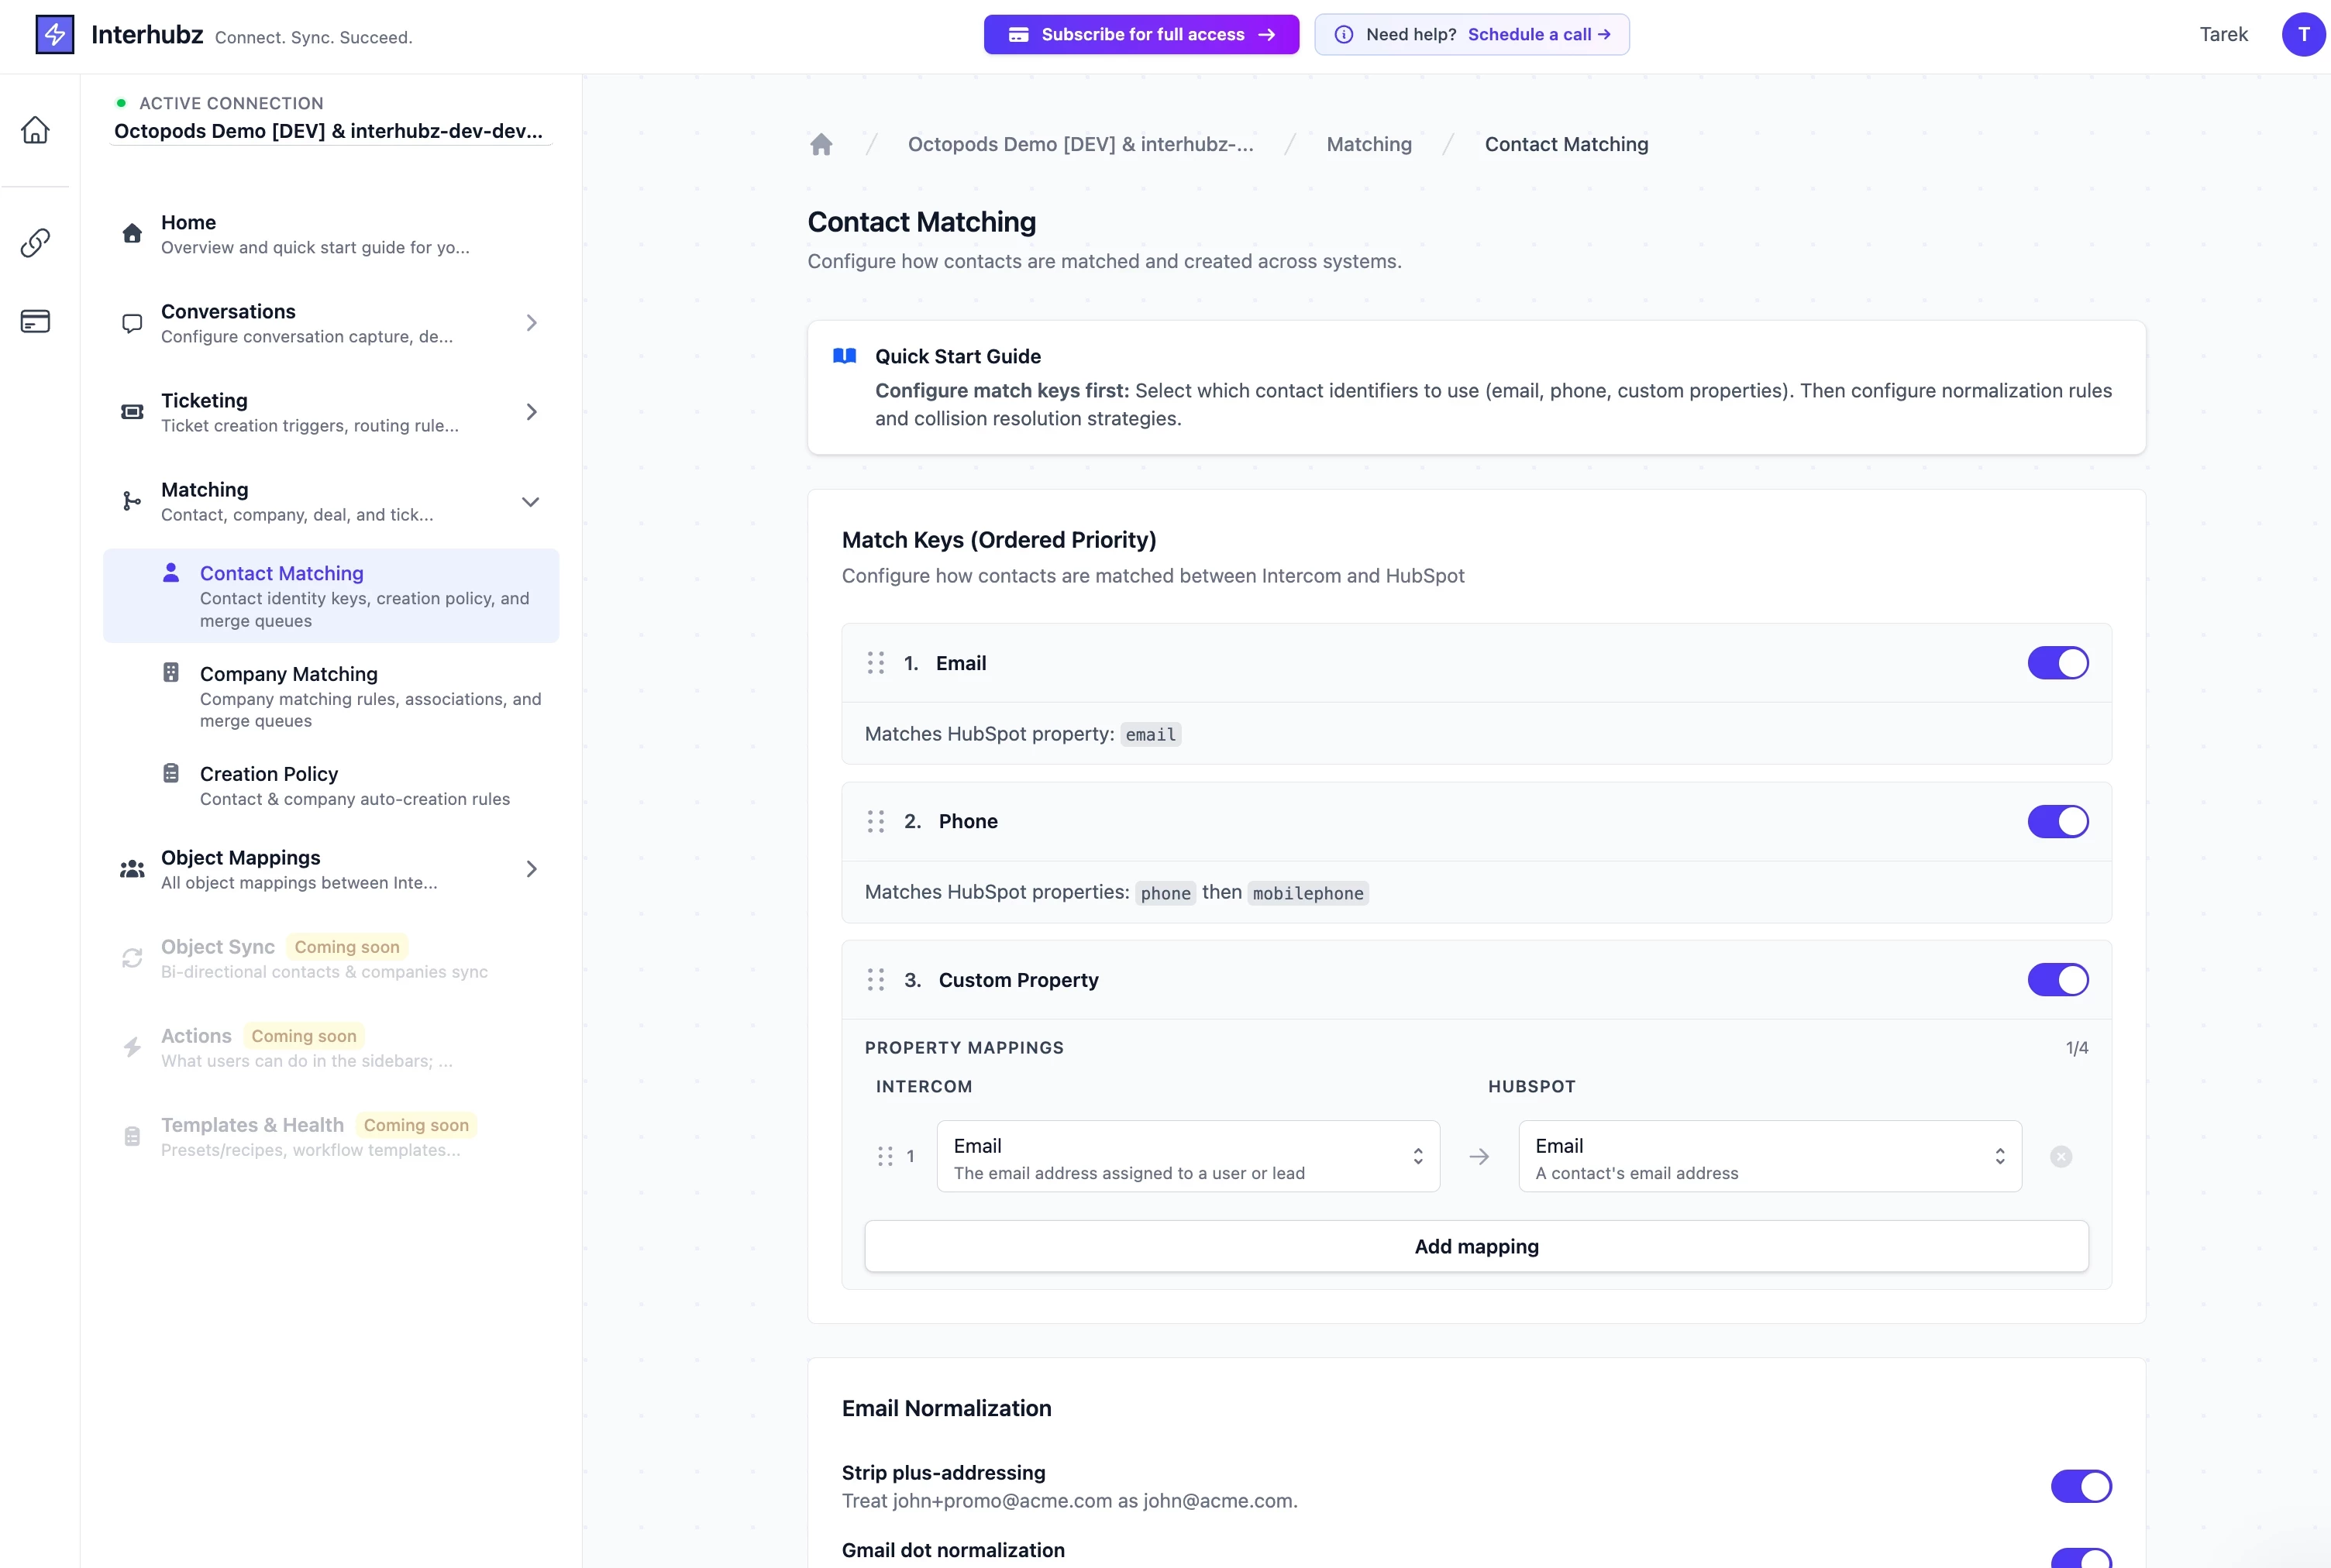Toggle Strip plus-addressing off

[2080, 1486]
